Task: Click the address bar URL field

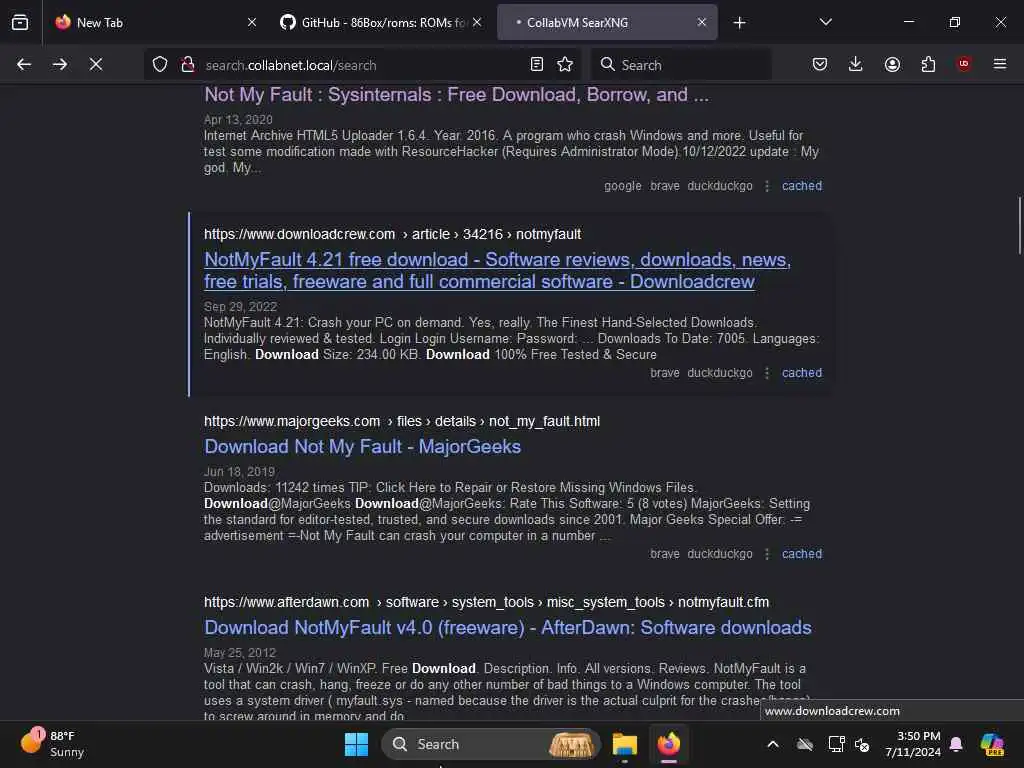Action: click(x=362, y=65)
